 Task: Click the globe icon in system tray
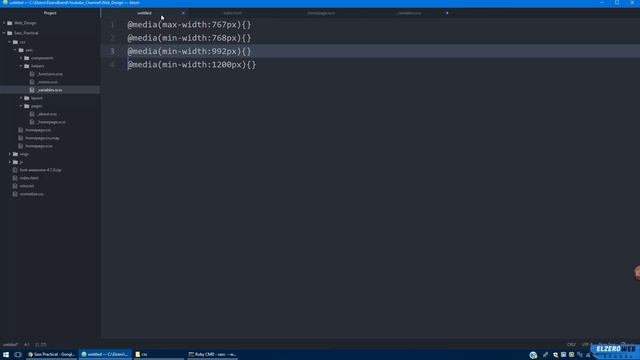coord(533,355)
